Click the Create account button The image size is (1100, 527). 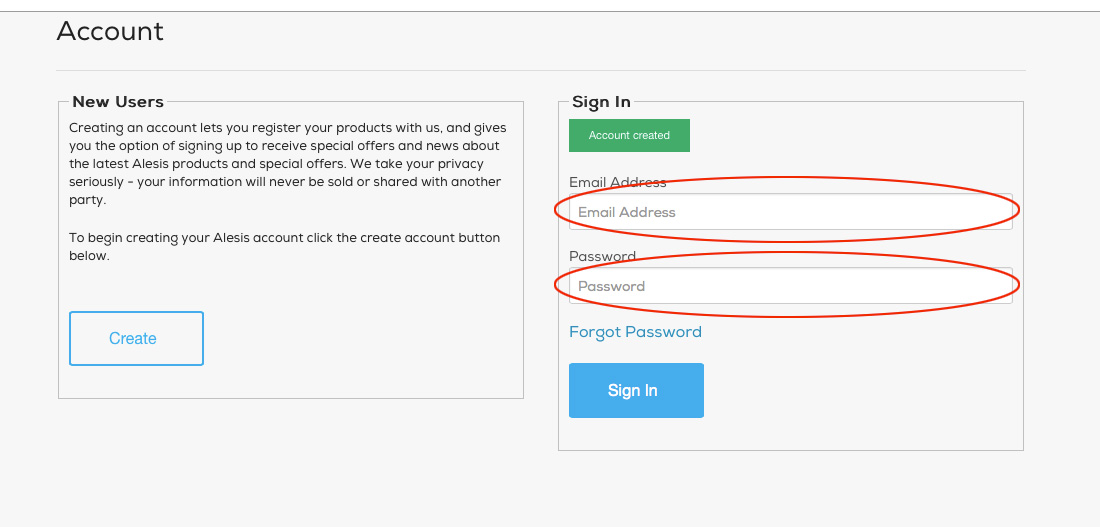pos(136,338)
